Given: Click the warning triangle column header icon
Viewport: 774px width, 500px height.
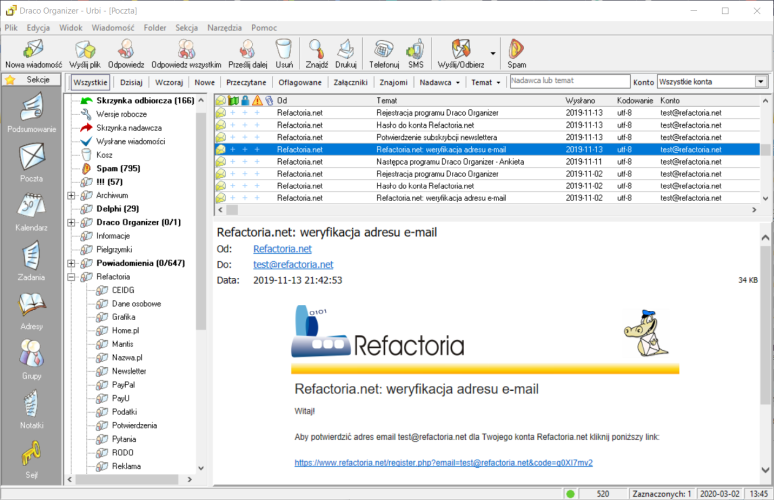Looking at the screenshot, I should tap(257, 101).
